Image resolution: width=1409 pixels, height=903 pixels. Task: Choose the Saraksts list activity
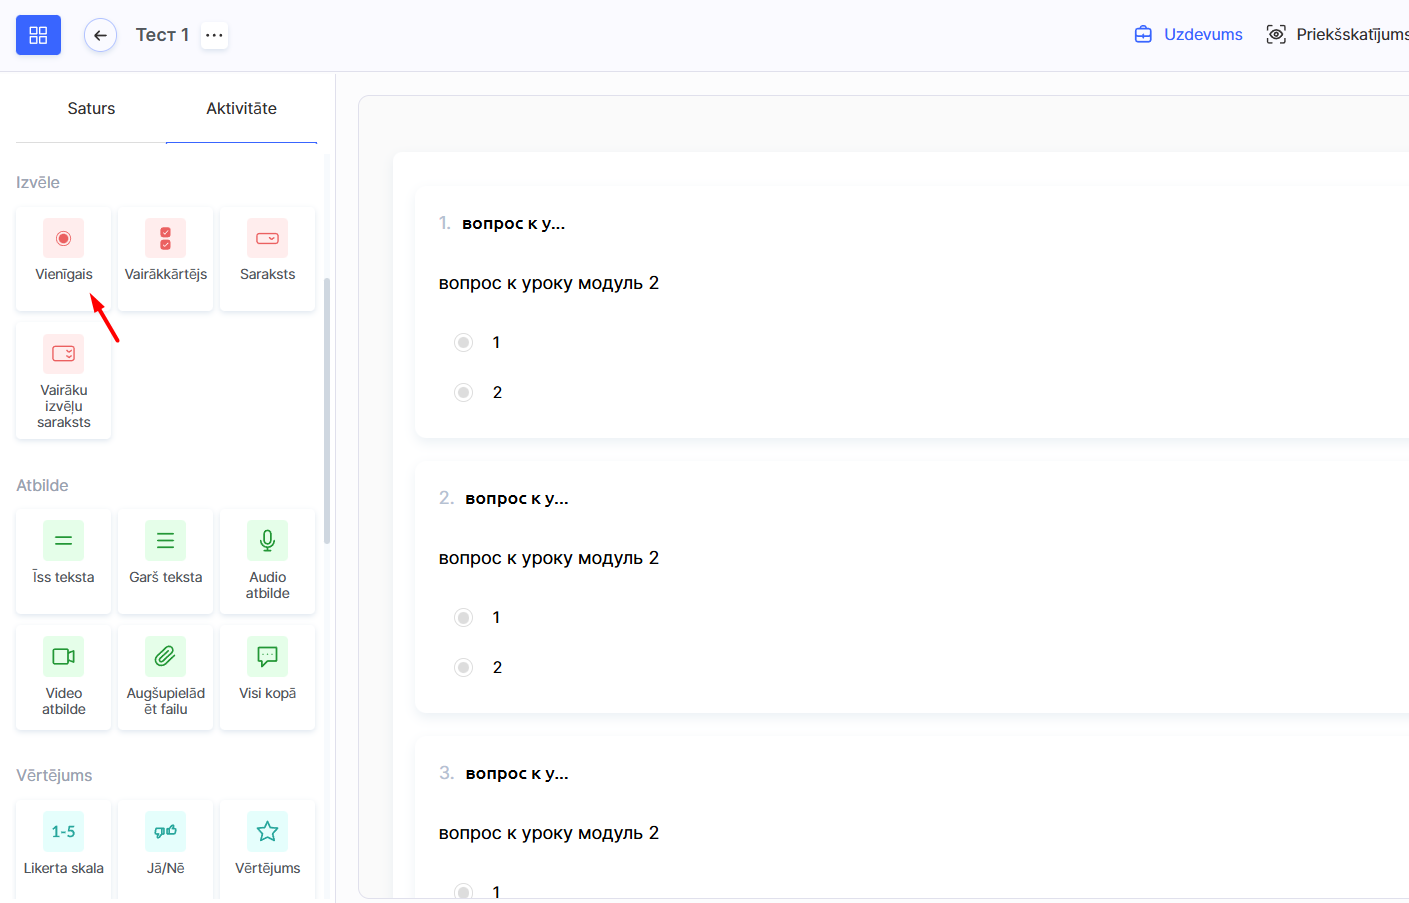click(267, 256)
